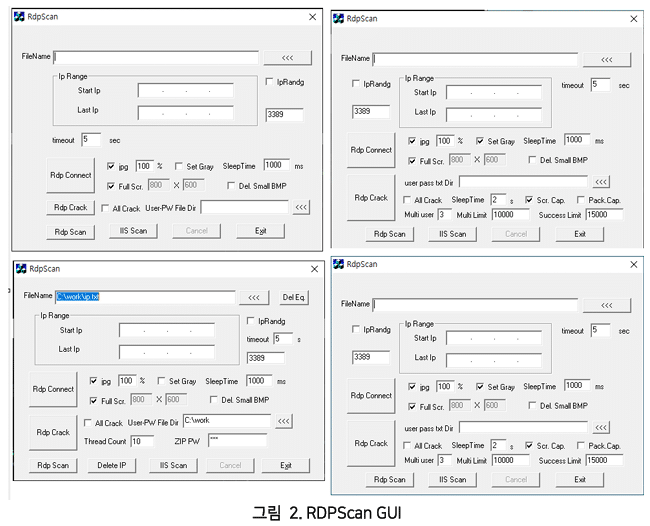Close the bottom-right RdpScan window

coord(634,264)
